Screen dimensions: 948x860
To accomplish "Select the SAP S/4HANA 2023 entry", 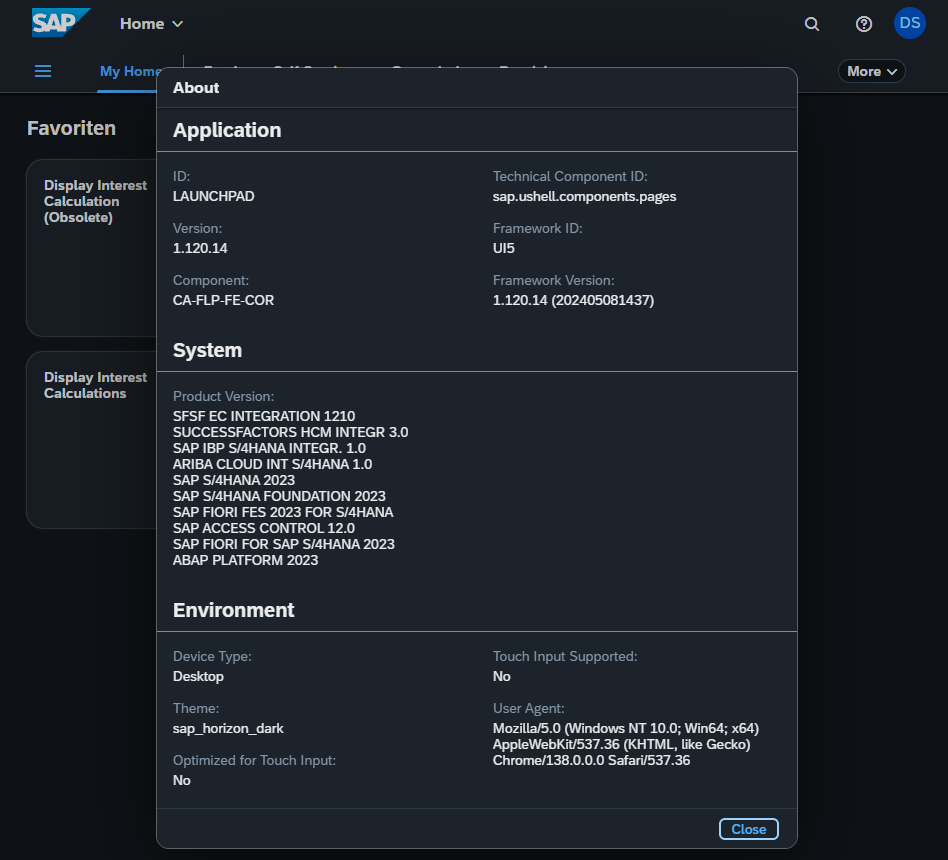I will click(x=233, y=480).
